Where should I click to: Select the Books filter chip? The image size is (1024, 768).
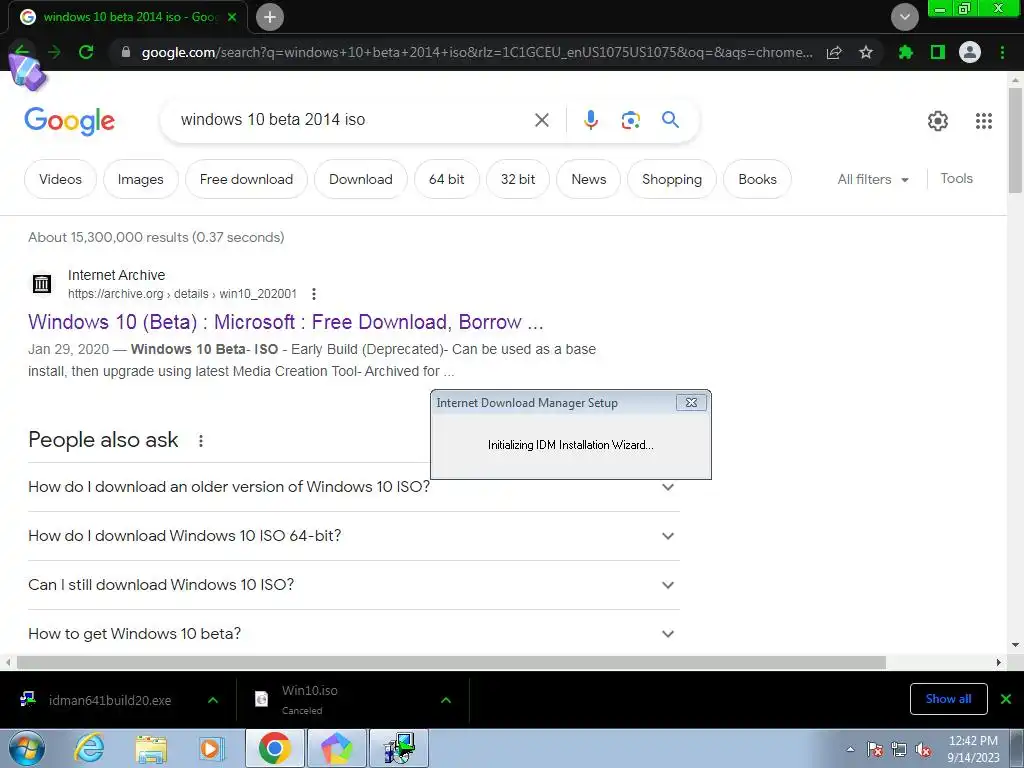[758, 179]
